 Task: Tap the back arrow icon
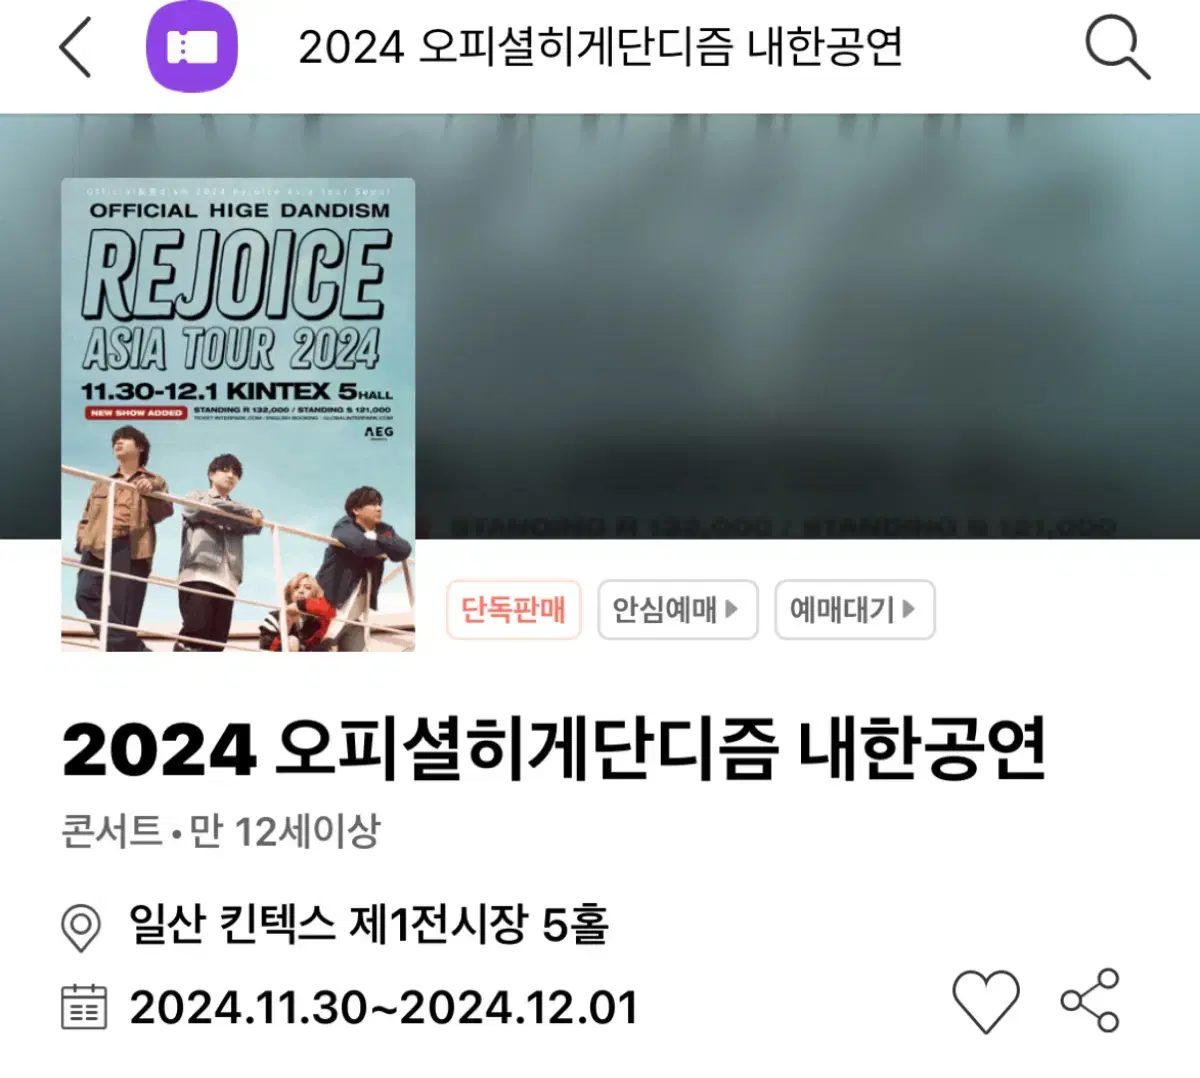point(75,47)
